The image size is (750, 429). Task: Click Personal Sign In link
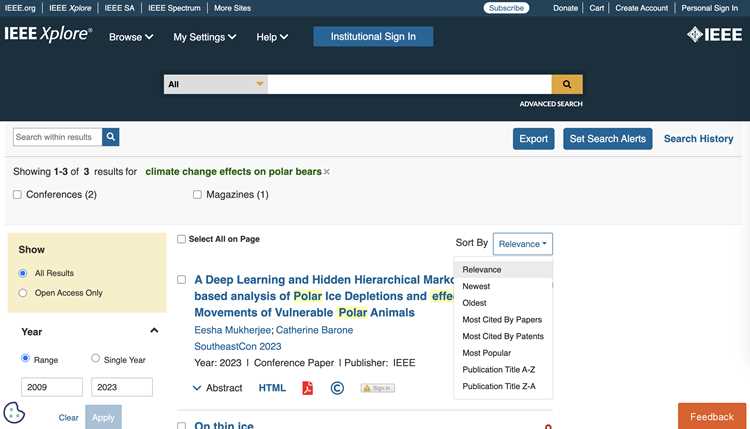[709, 8]
